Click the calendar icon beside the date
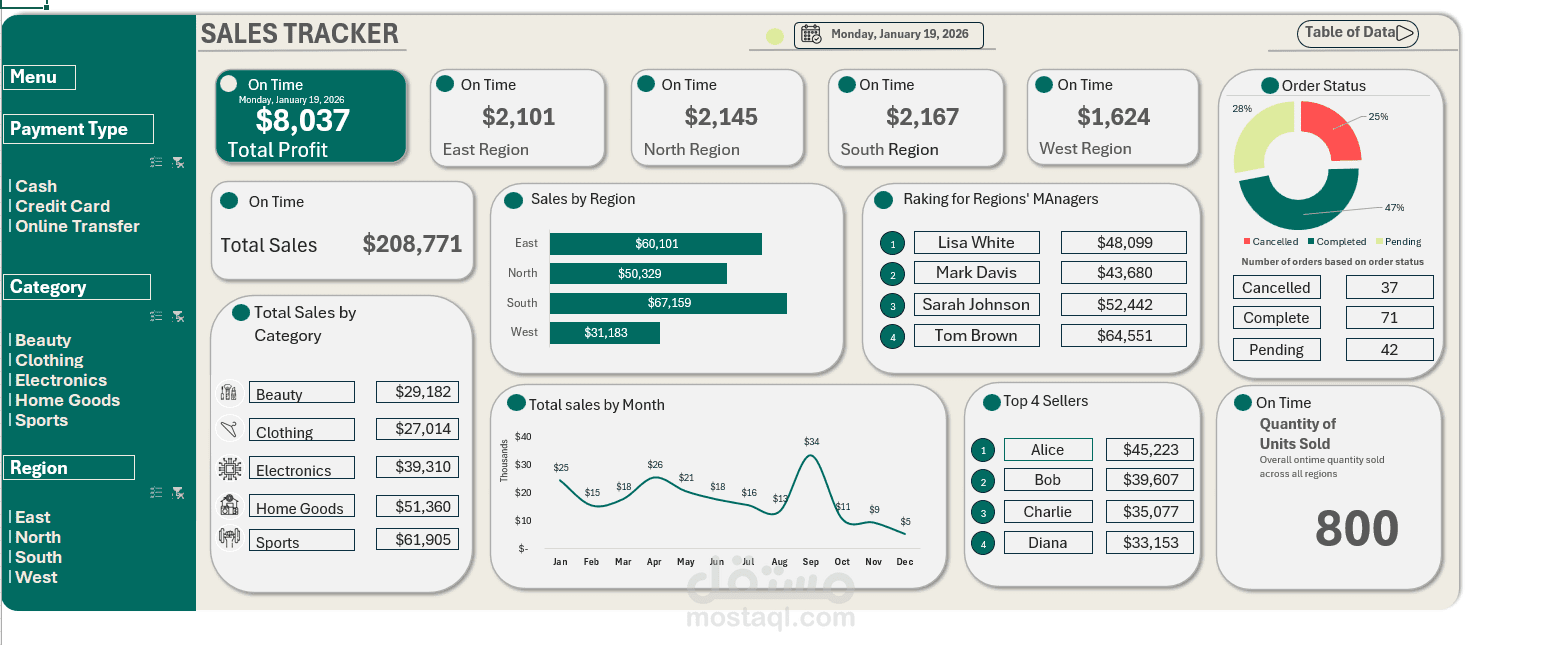The height and width of the screenshot is (645, 1542). click(x=811, y=34)
